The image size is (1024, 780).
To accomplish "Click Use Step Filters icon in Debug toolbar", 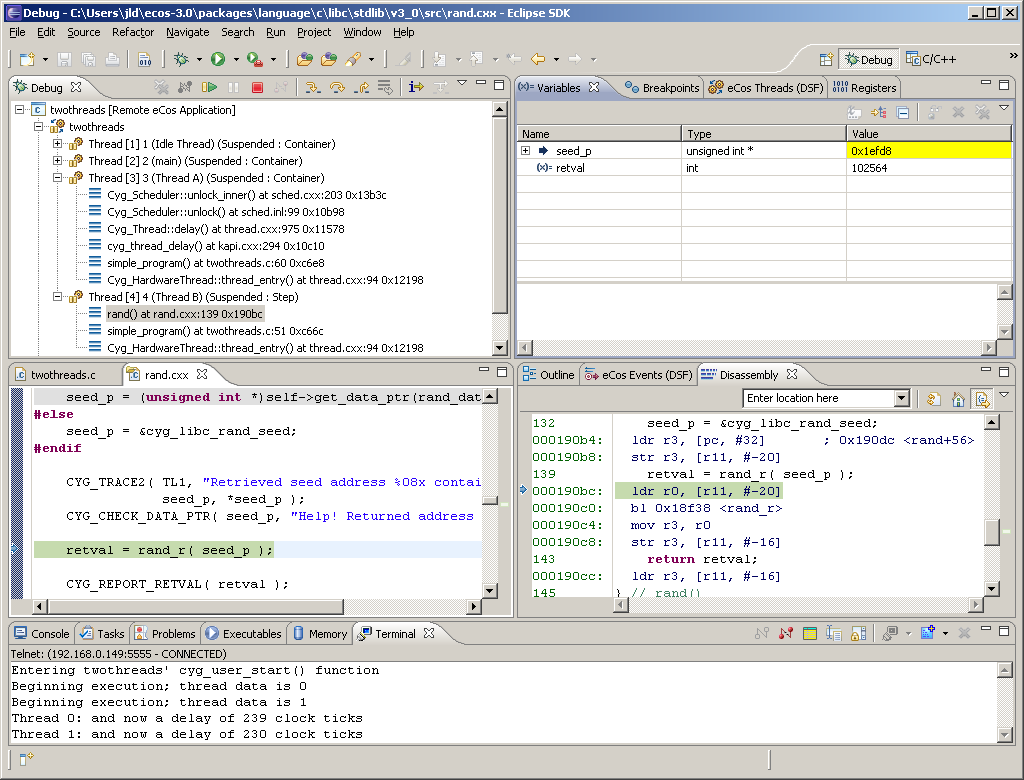I will pos(441,87).
